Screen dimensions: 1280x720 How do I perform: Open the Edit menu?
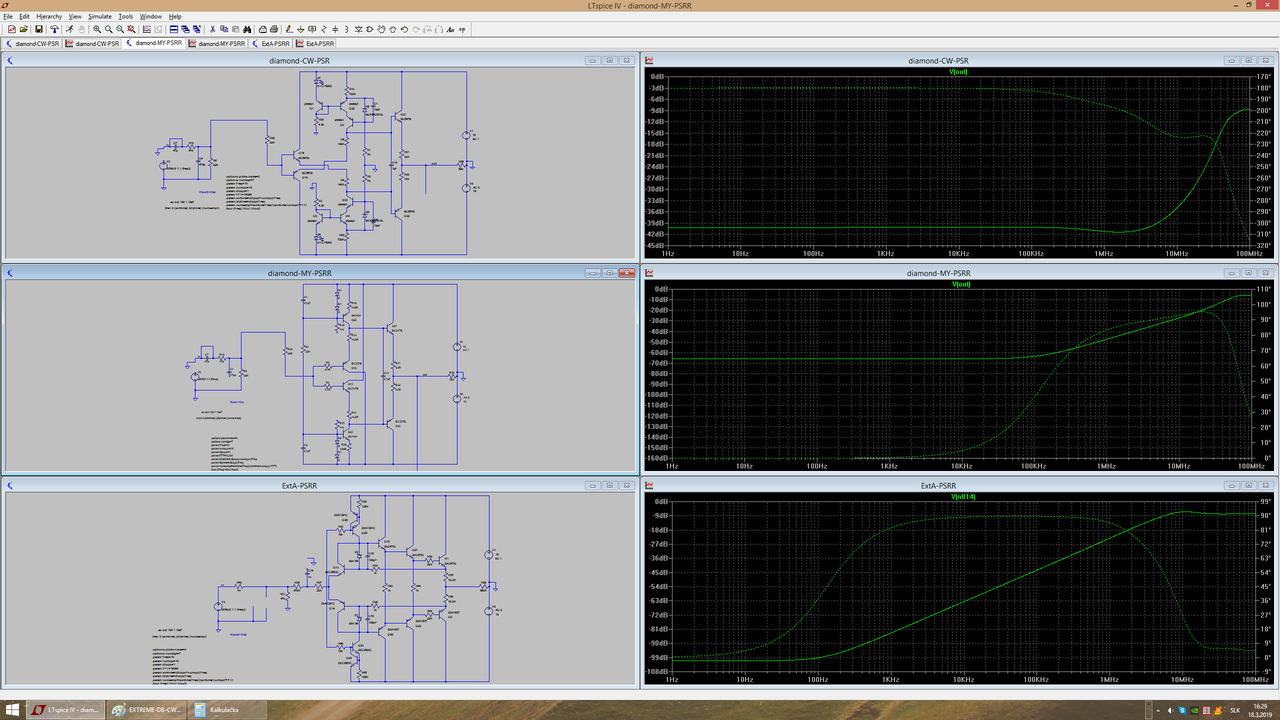click(24, 17)
